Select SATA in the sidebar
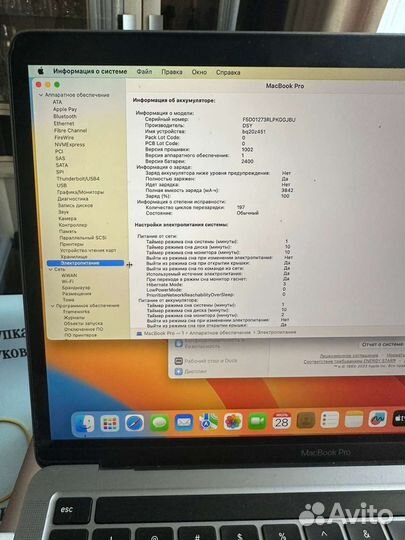The image size is (405, 540). tap(62, 165)
